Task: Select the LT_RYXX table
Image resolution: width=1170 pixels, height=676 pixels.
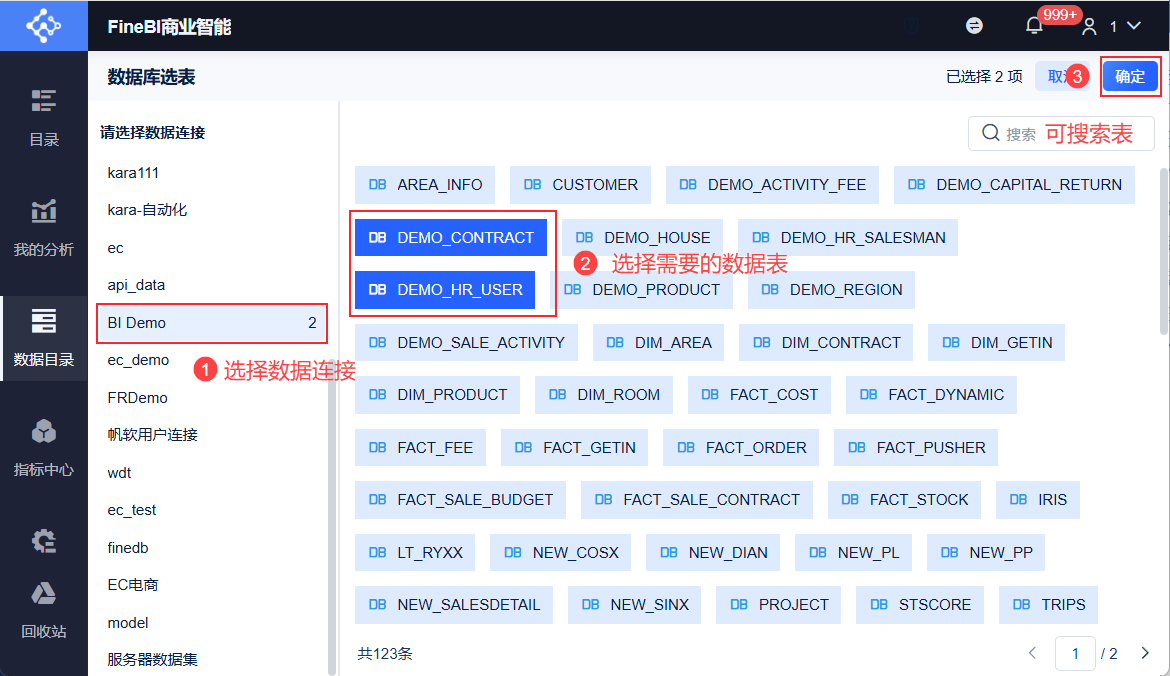Action: (x=415, y=552)
